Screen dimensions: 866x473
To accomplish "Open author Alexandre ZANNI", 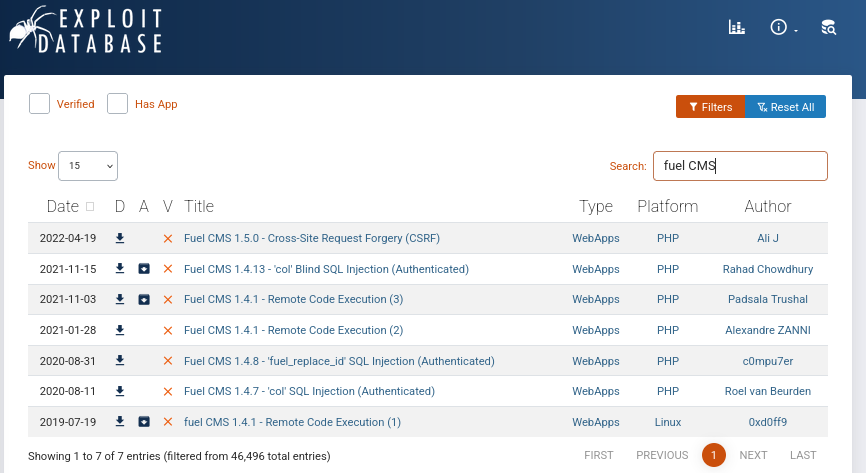I will [768, 330].
